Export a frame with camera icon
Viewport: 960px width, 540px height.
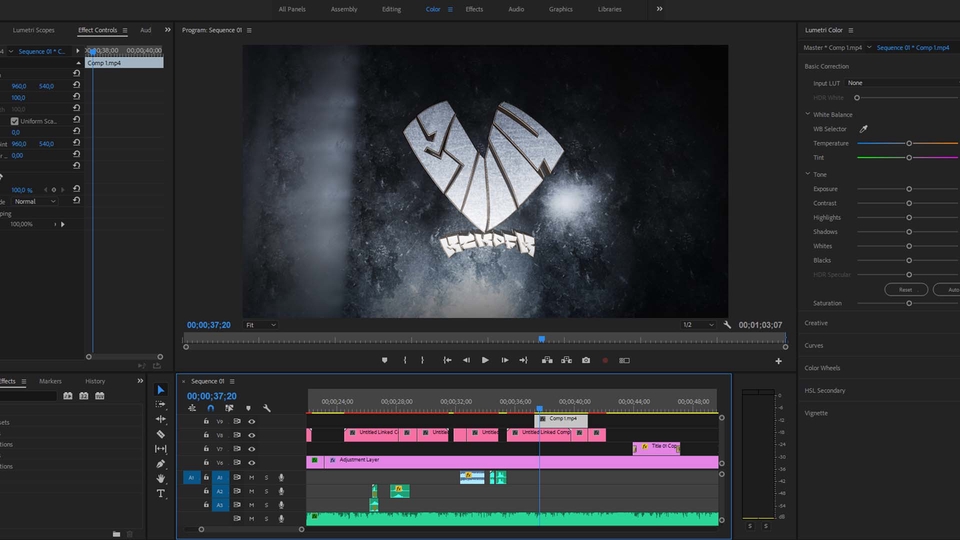point(586,361)
